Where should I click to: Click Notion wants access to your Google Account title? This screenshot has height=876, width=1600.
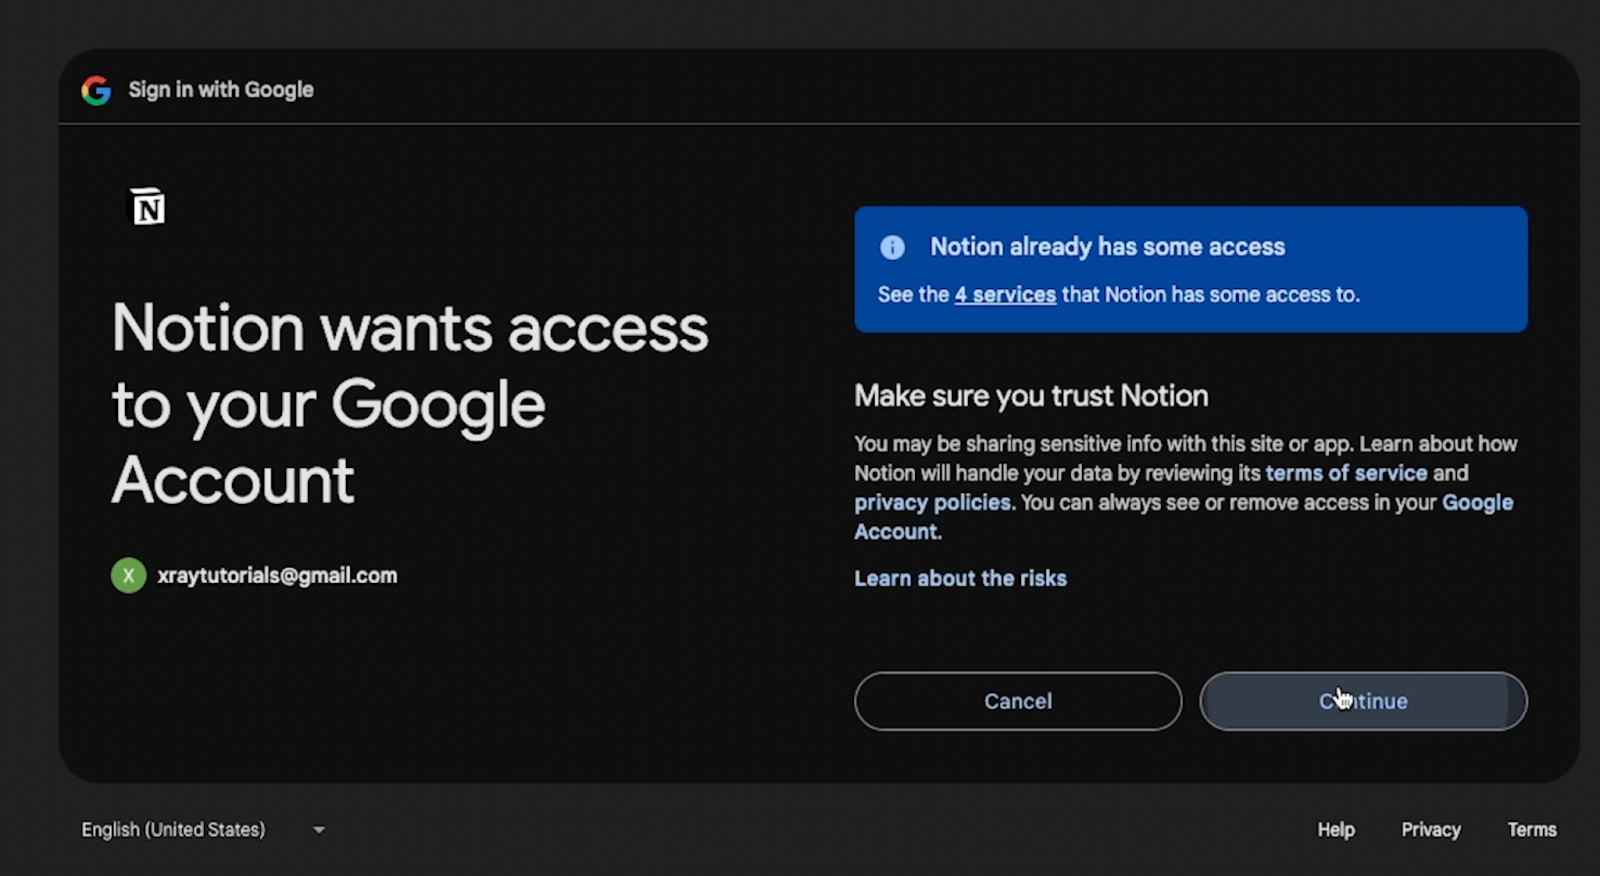(410, 404)
